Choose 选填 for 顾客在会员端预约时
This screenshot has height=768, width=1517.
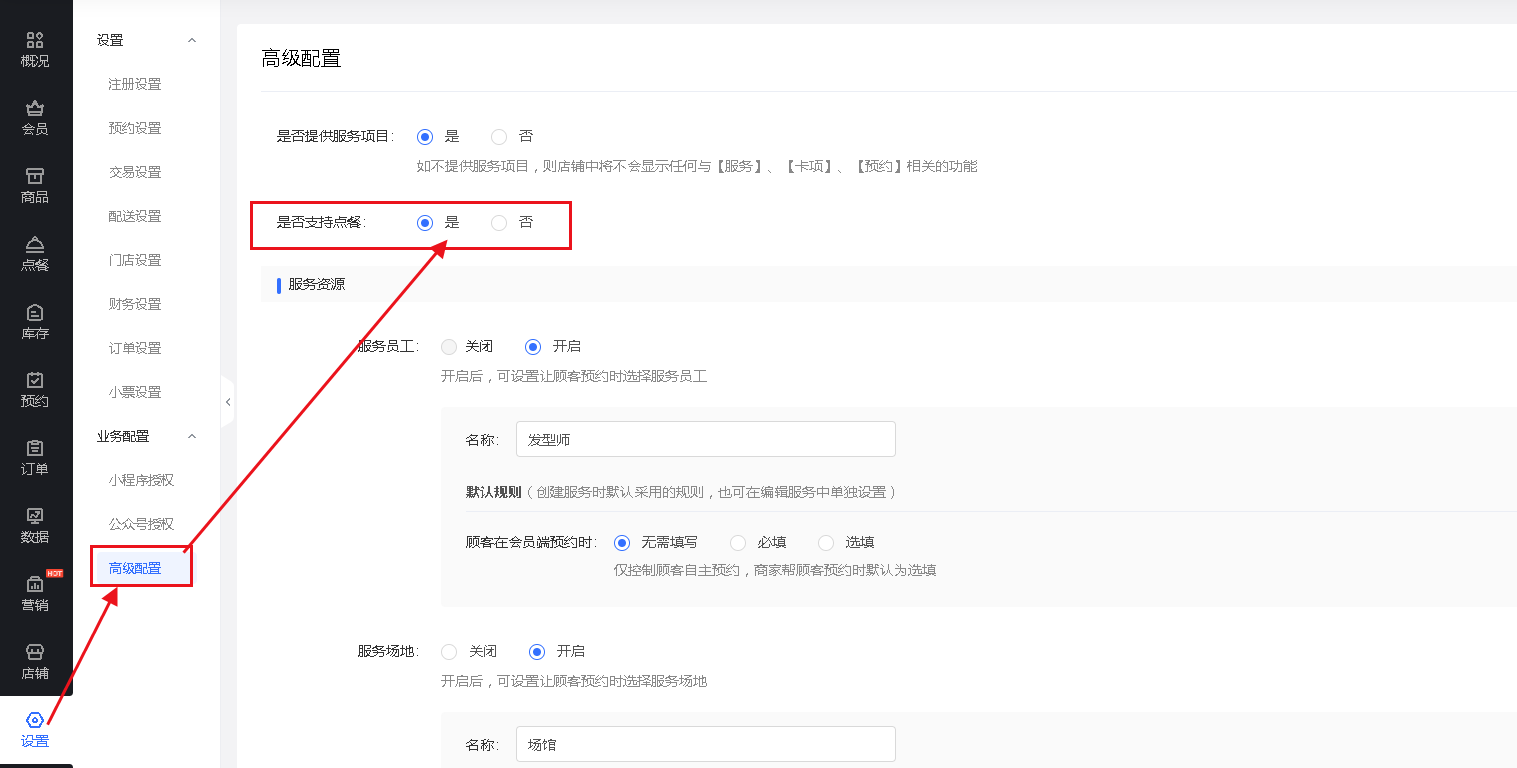click(x=826, y=543)
